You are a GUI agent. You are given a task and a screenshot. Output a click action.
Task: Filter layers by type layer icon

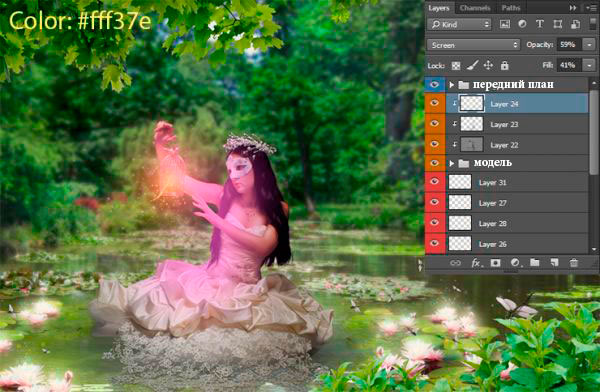pyautogui.click(x=540, y=24)
